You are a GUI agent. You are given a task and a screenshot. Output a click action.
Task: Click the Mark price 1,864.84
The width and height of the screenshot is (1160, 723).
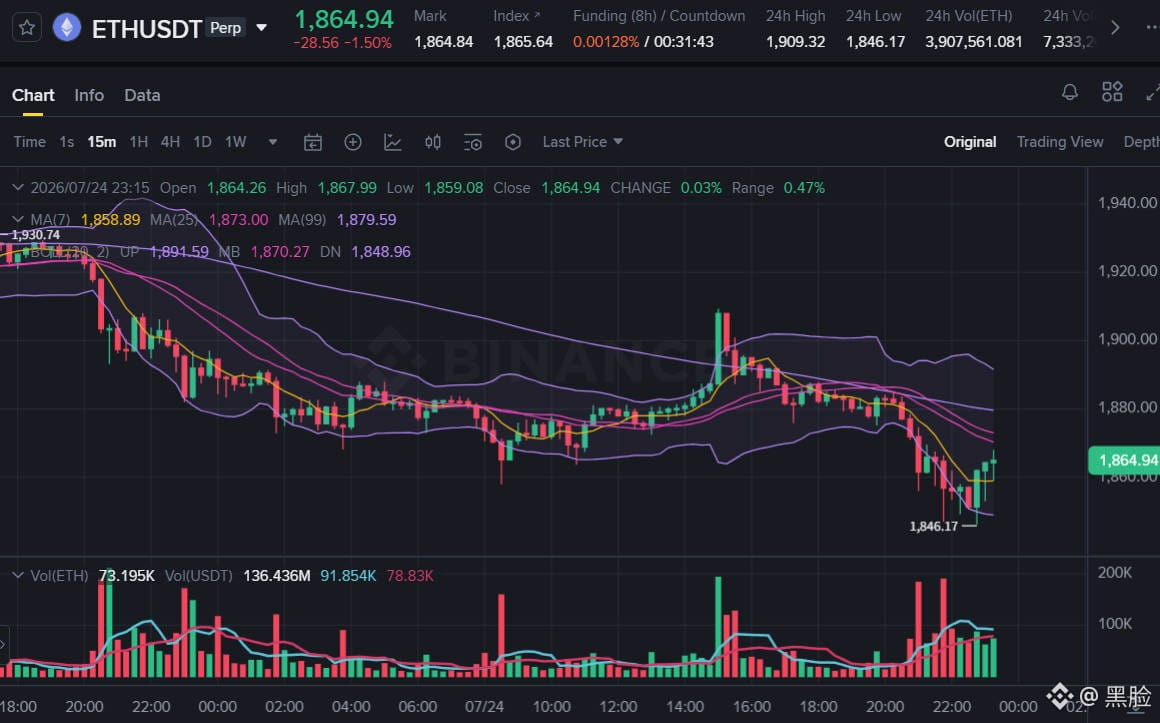point(444,42)
